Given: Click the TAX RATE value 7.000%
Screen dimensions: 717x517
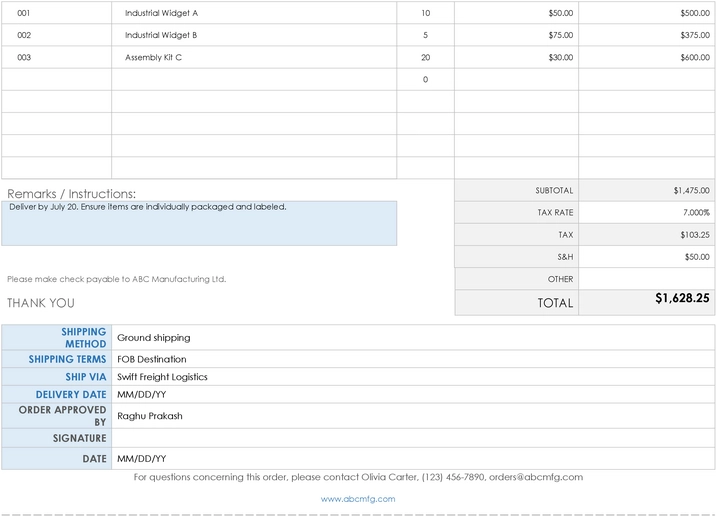Looking at the screenshot, I should point(646,212).
